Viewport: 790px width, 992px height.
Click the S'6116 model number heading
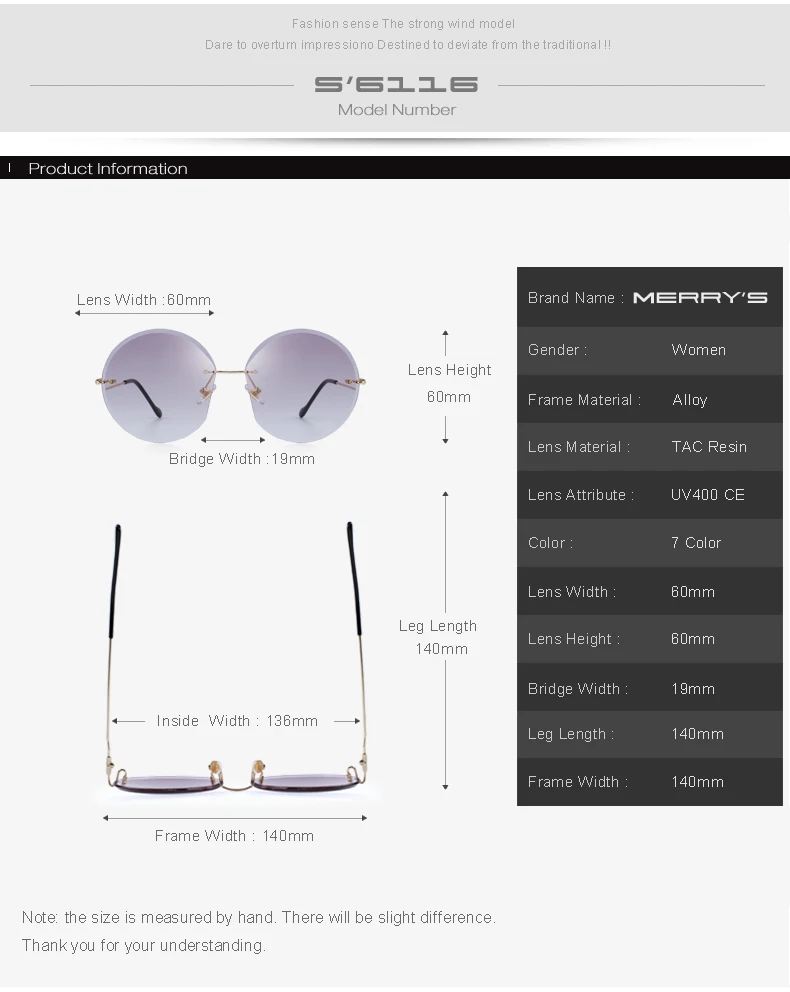pos(396,84)
